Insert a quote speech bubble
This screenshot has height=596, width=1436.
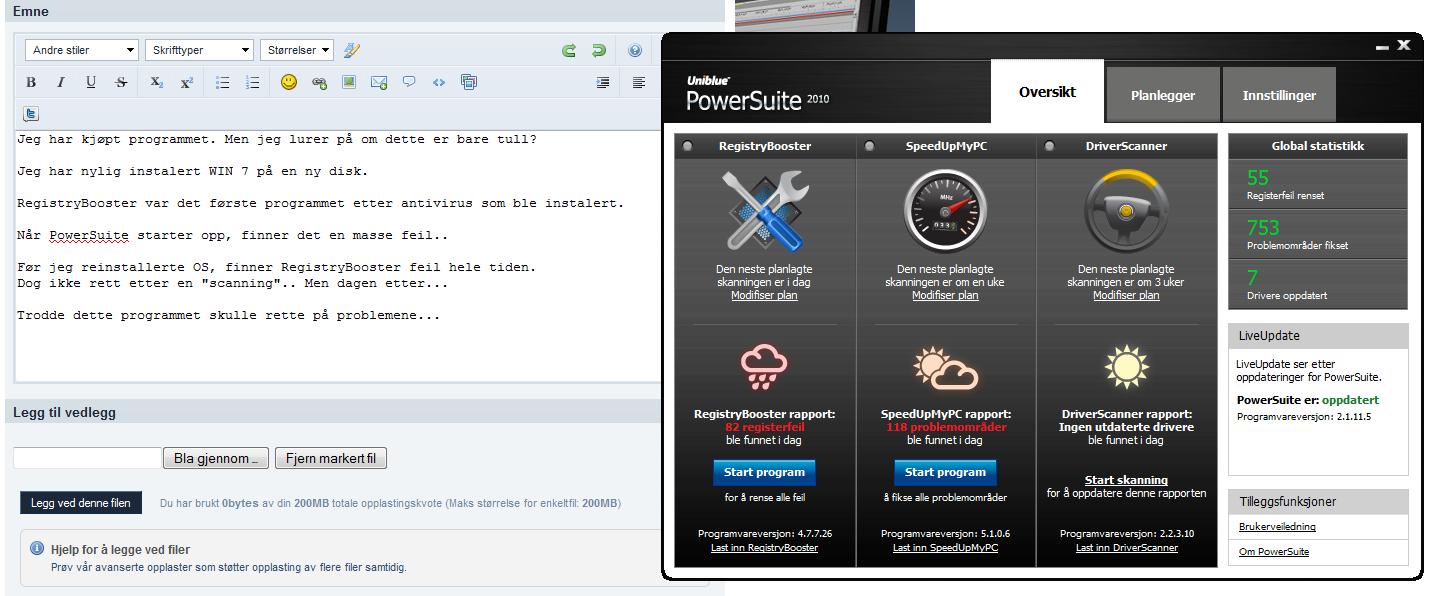coord(409,82)
